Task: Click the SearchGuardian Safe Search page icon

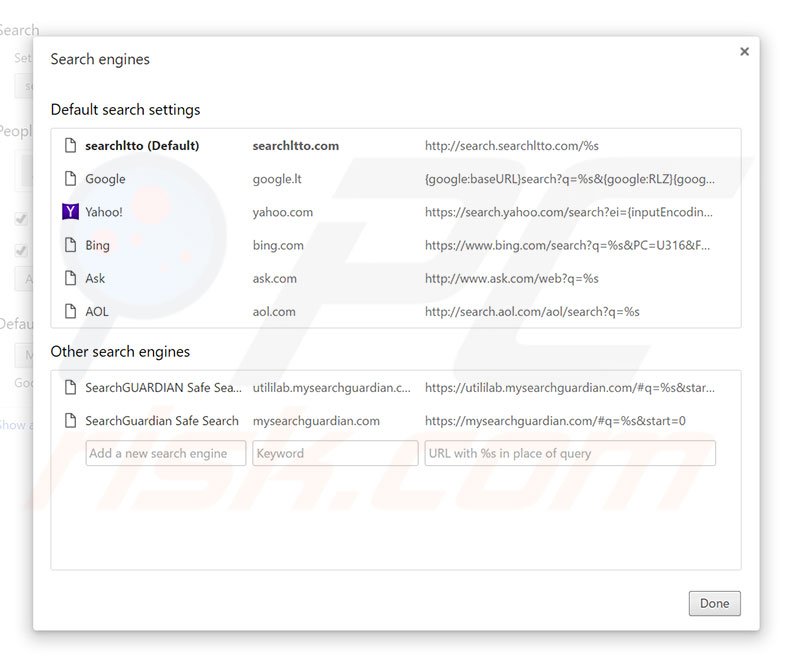Action: 71,421
